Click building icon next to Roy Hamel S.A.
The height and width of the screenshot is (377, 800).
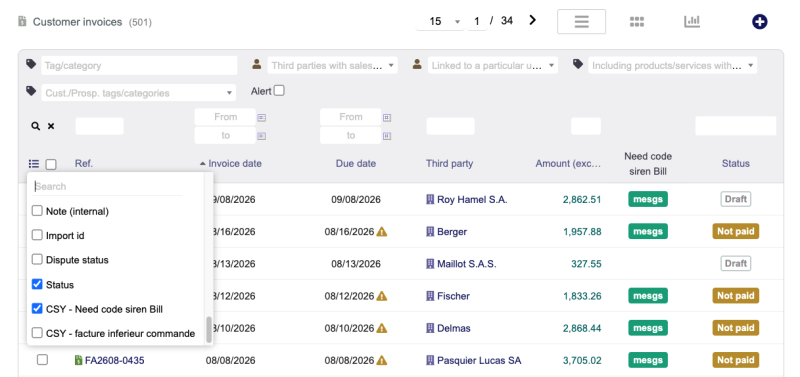430,199
